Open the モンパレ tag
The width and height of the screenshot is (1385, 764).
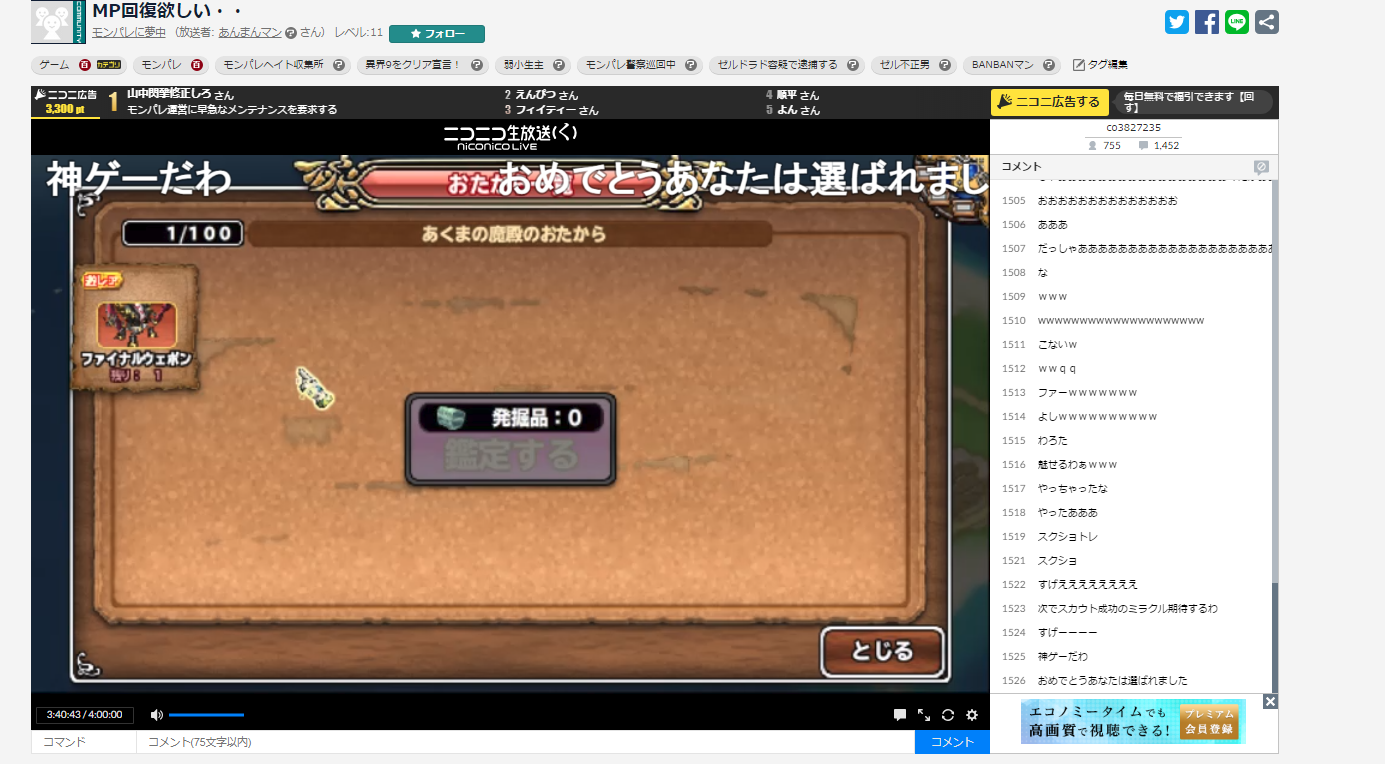tap(162, 65)
